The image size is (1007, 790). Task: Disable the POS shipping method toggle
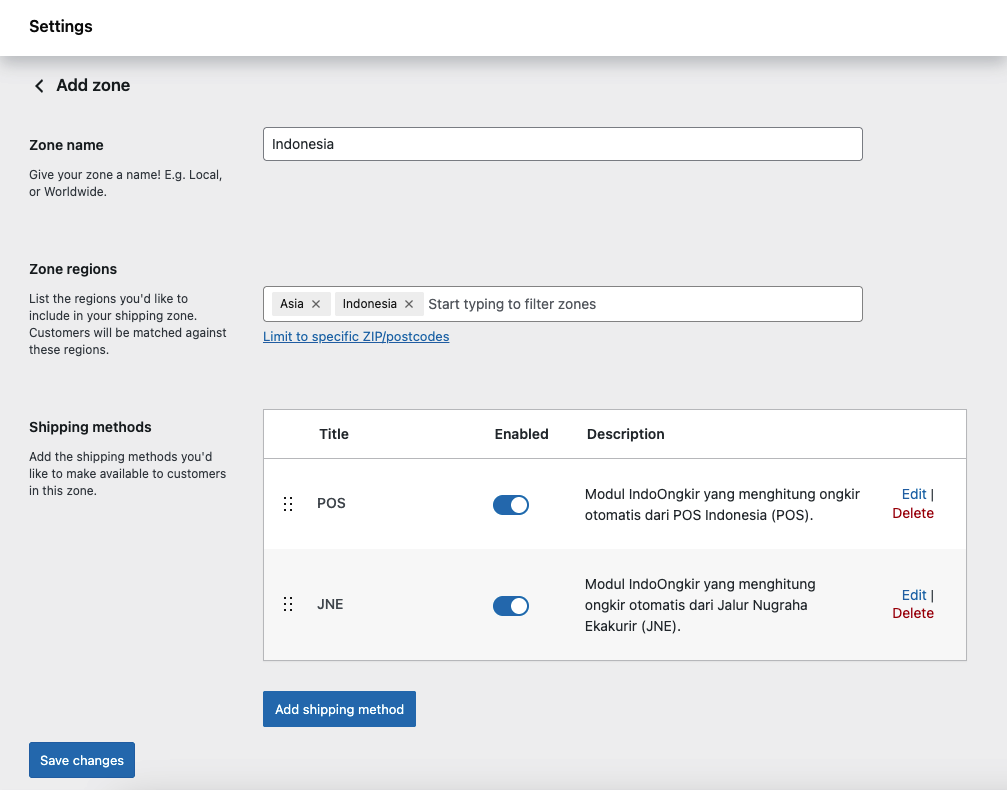point(510,505)
